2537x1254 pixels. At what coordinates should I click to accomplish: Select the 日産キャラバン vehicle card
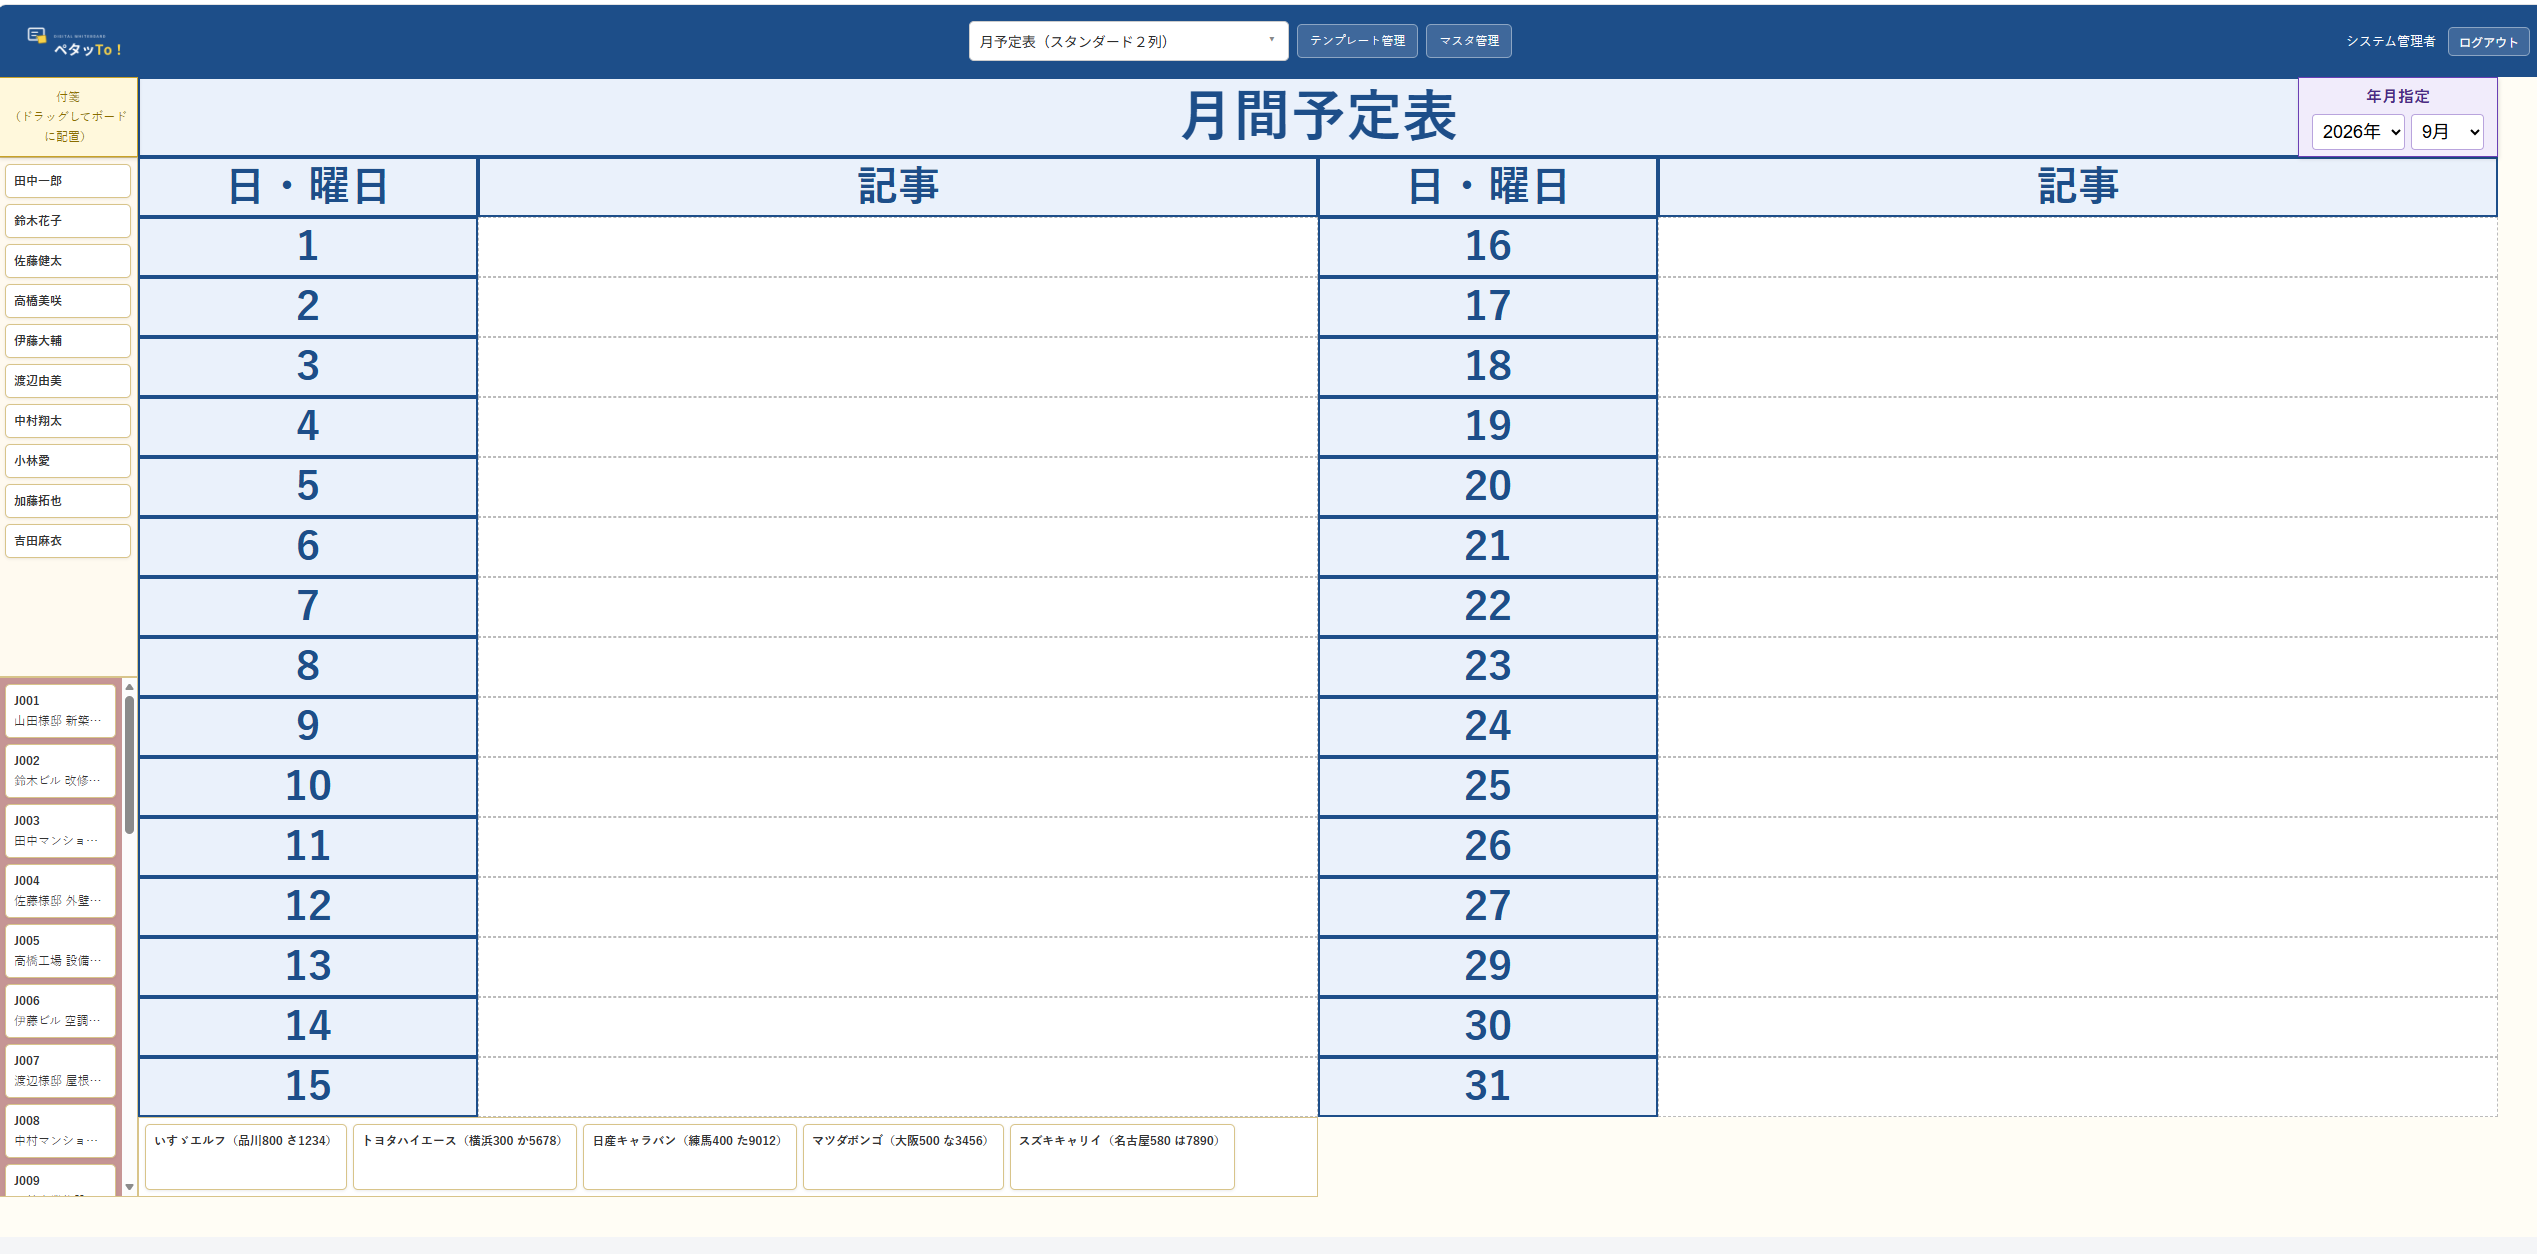(690, 1157)
